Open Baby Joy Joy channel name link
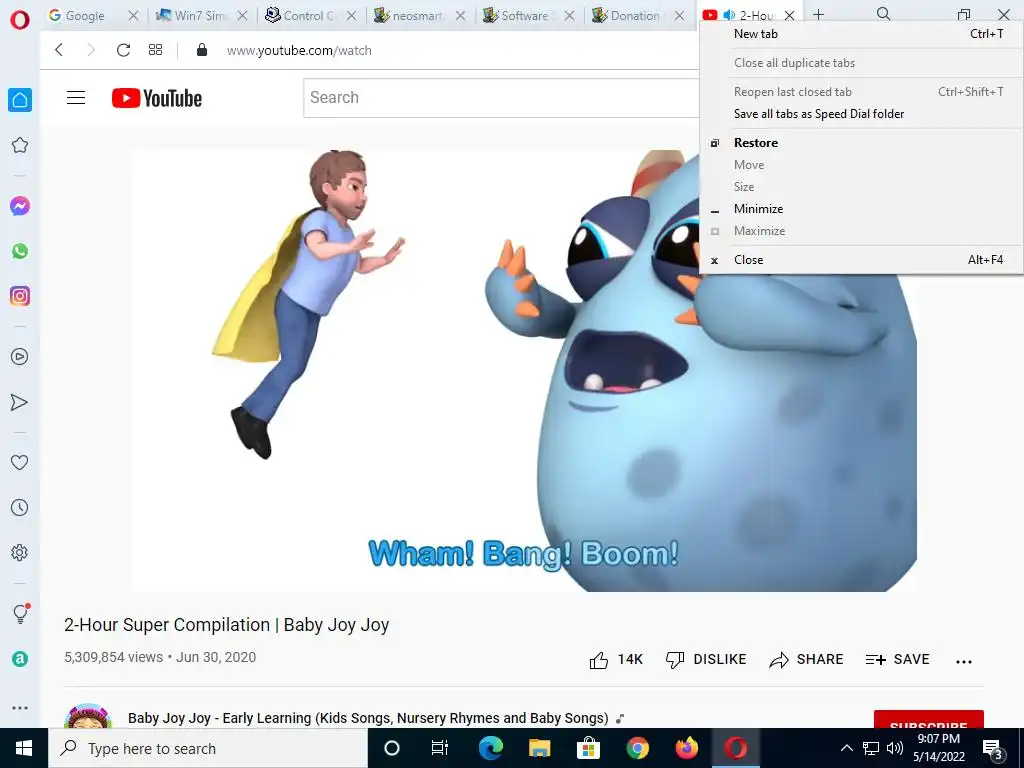1024x768 pixels. click(368, 718)
